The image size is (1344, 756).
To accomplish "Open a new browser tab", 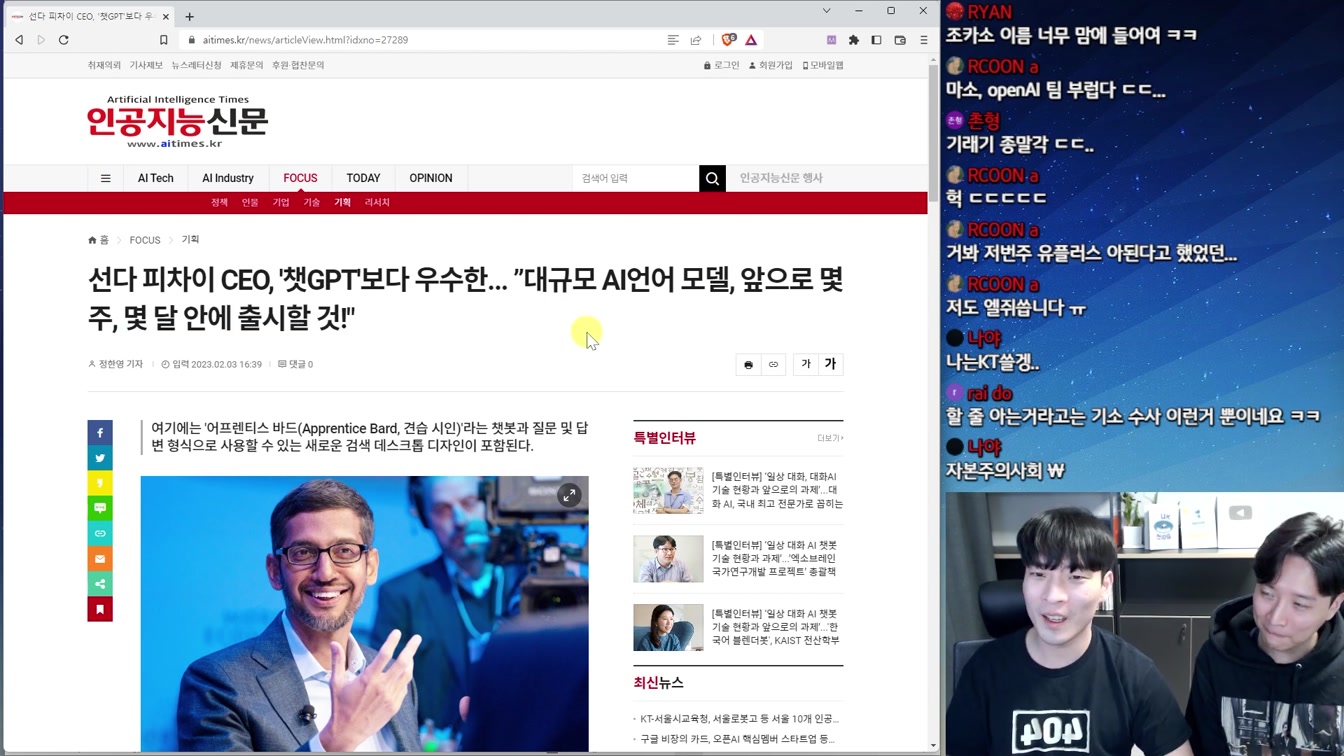I will point(189,16).
